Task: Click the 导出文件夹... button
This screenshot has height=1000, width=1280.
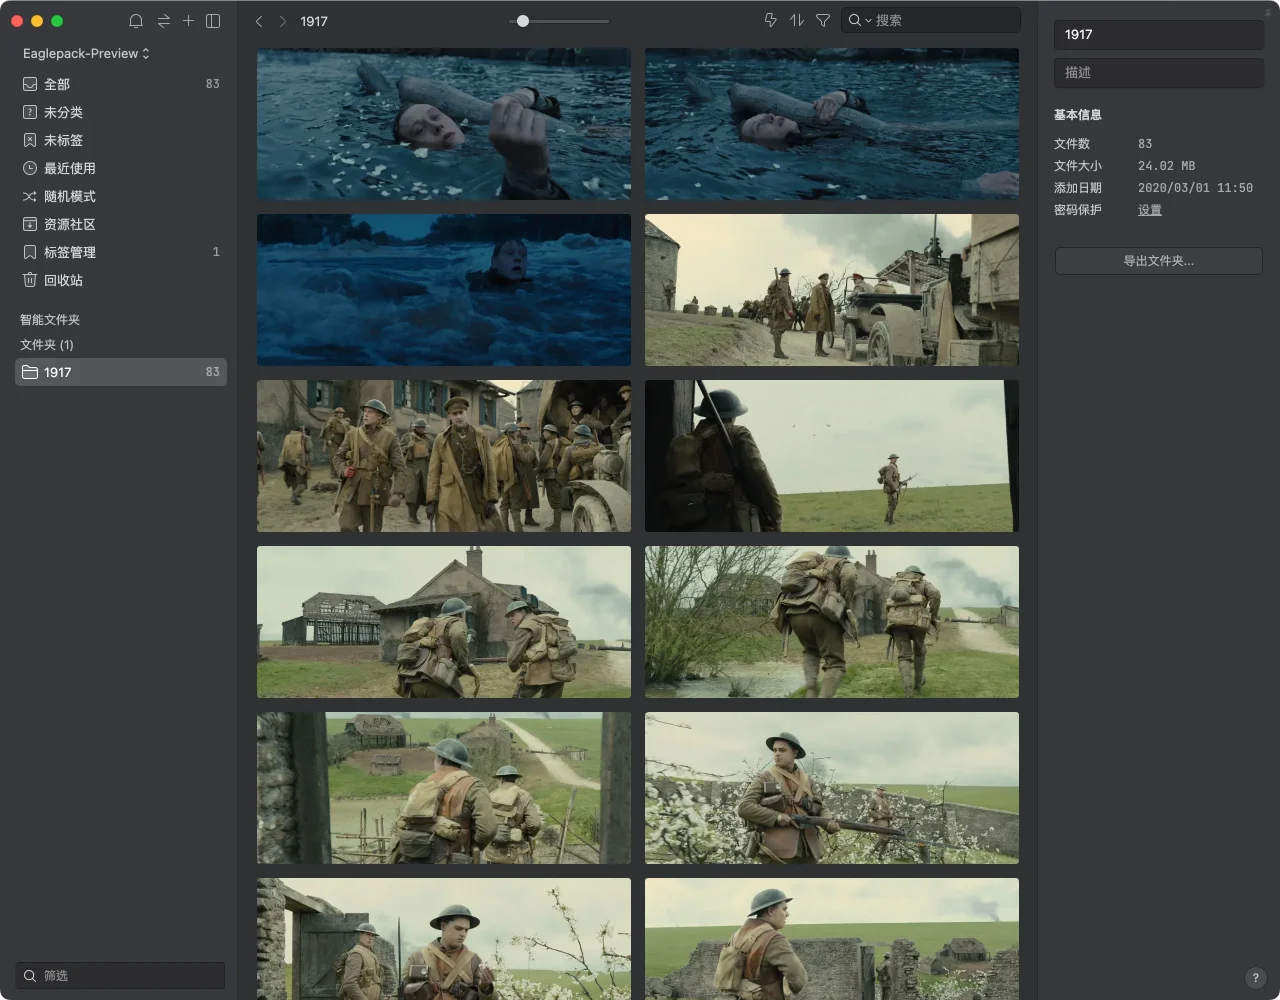Action: [1159, 261]
